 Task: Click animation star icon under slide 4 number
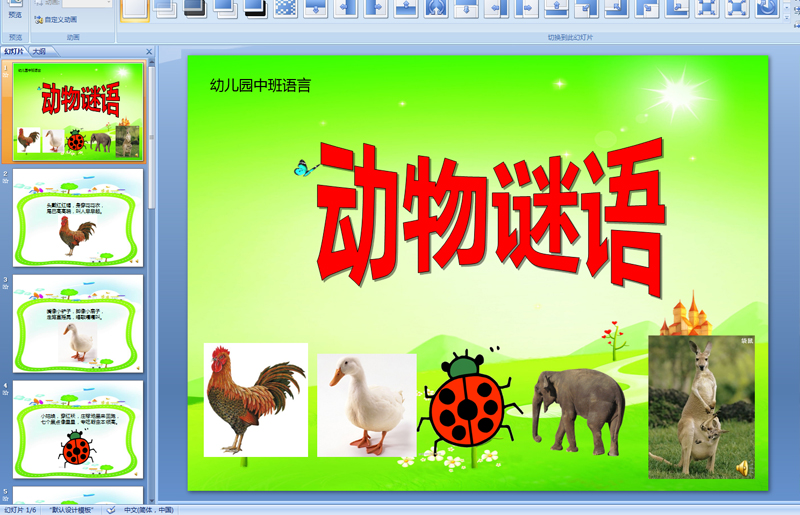coord(6,393)
